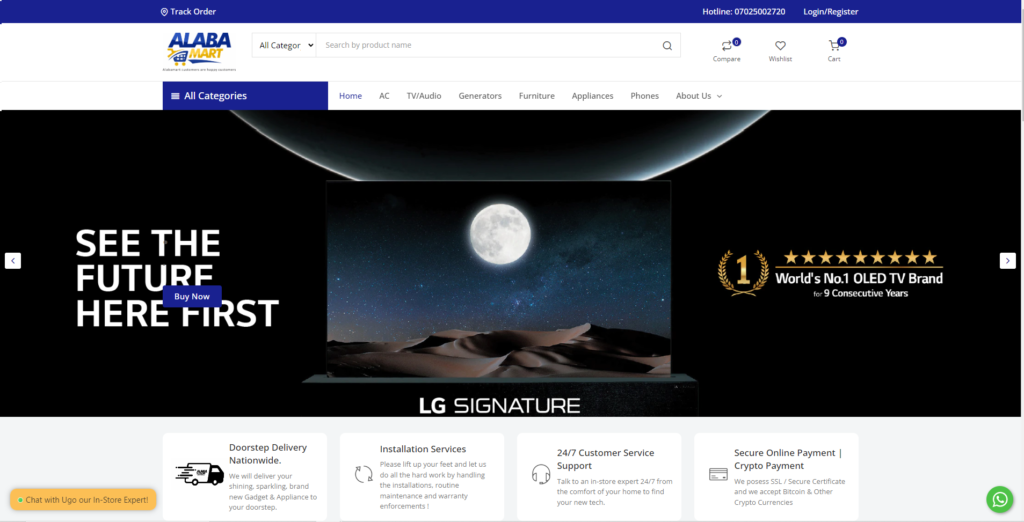Advance to next slide arrow
Image resolution: width=1024 pixels, height=522 pixels.
click(x=1008, y=261)
